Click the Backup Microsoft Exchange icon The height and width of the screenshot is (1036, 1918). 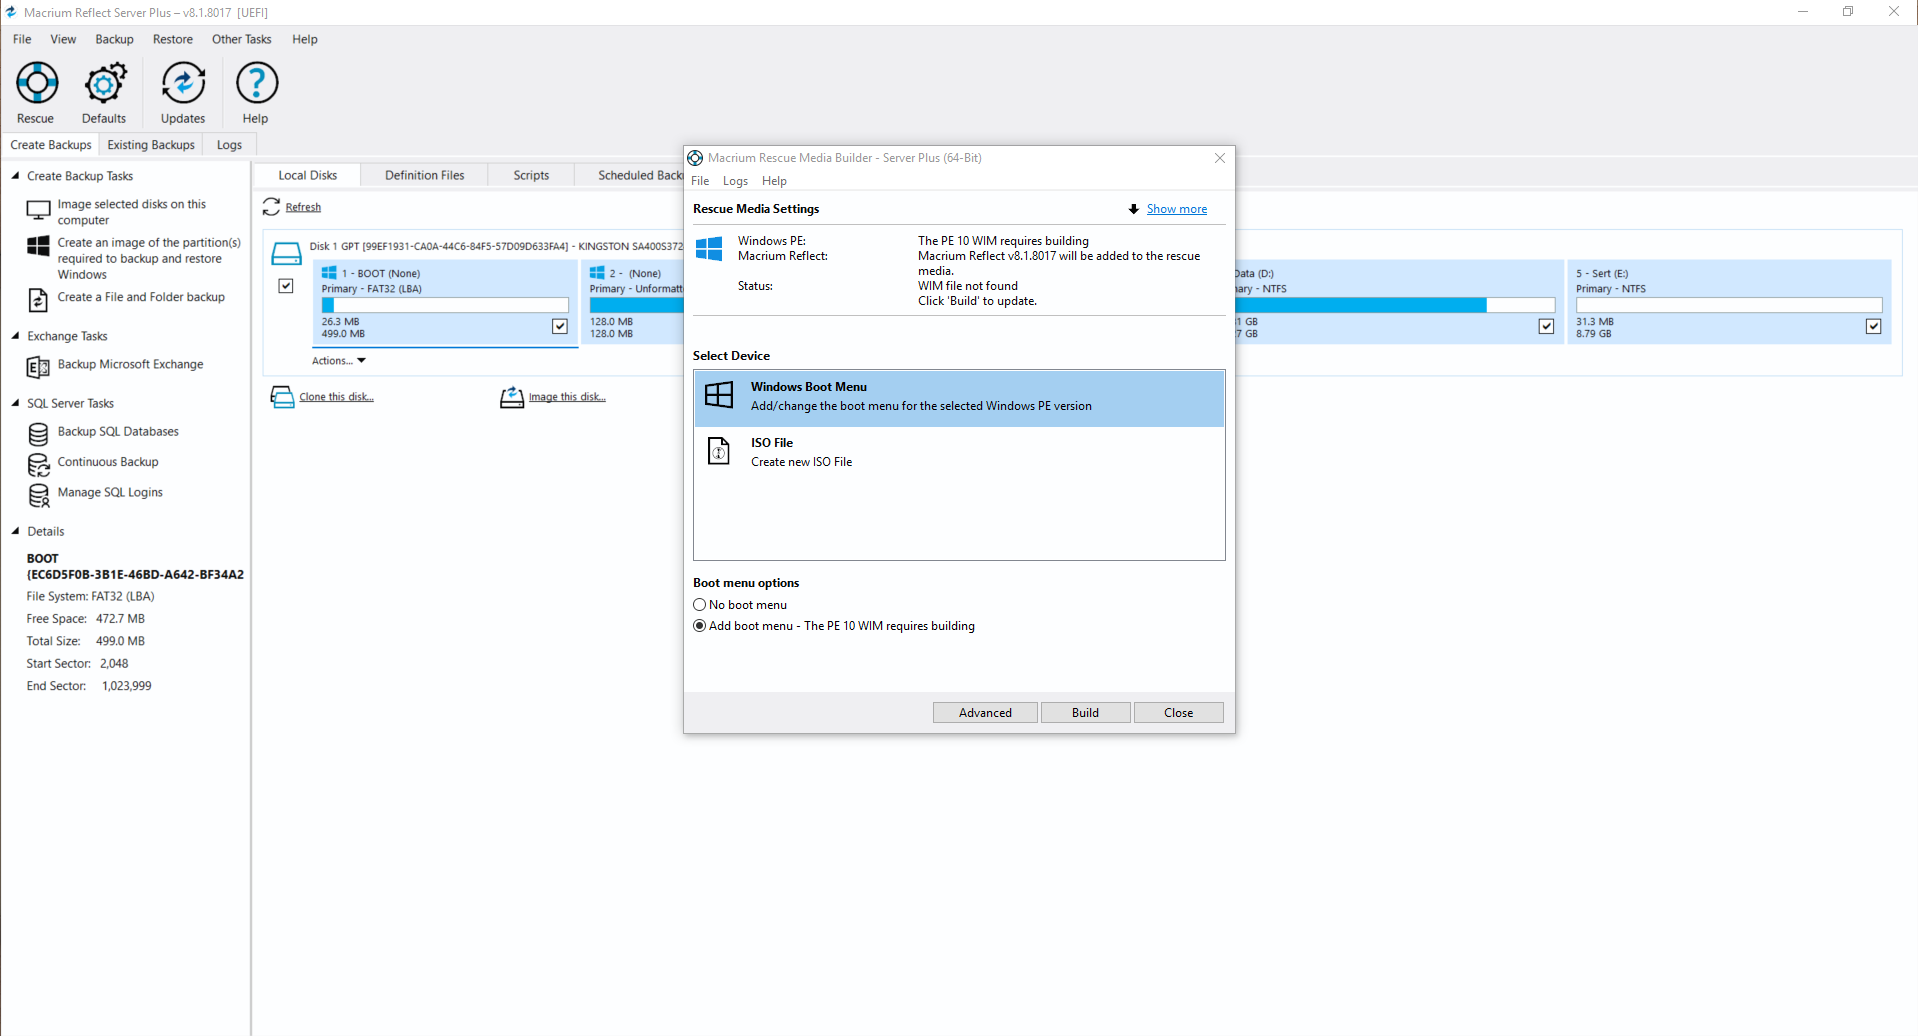coord(38,367)
